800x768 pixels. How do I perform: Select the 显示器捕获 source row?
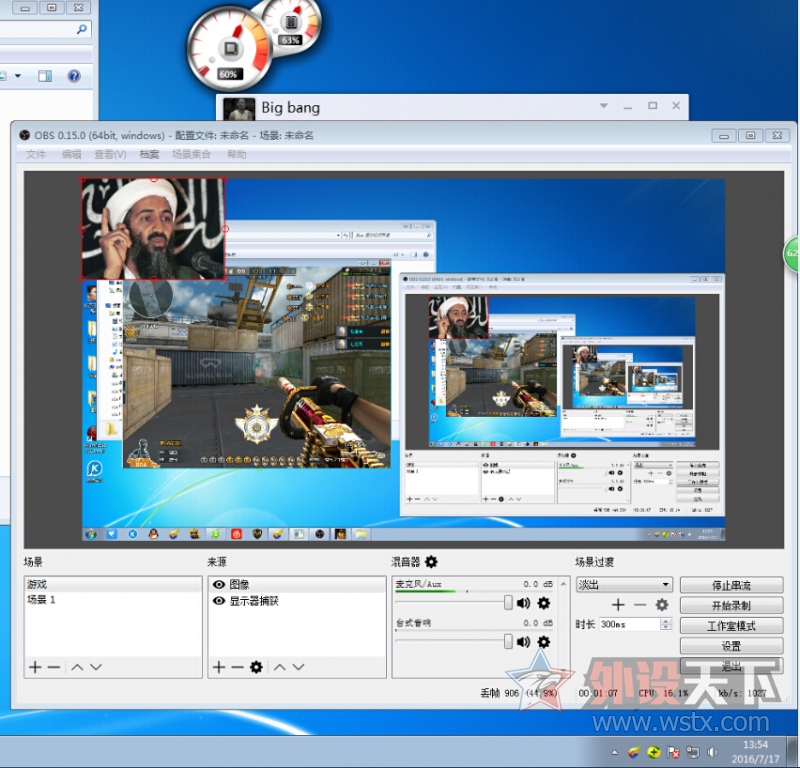point(297,601)
